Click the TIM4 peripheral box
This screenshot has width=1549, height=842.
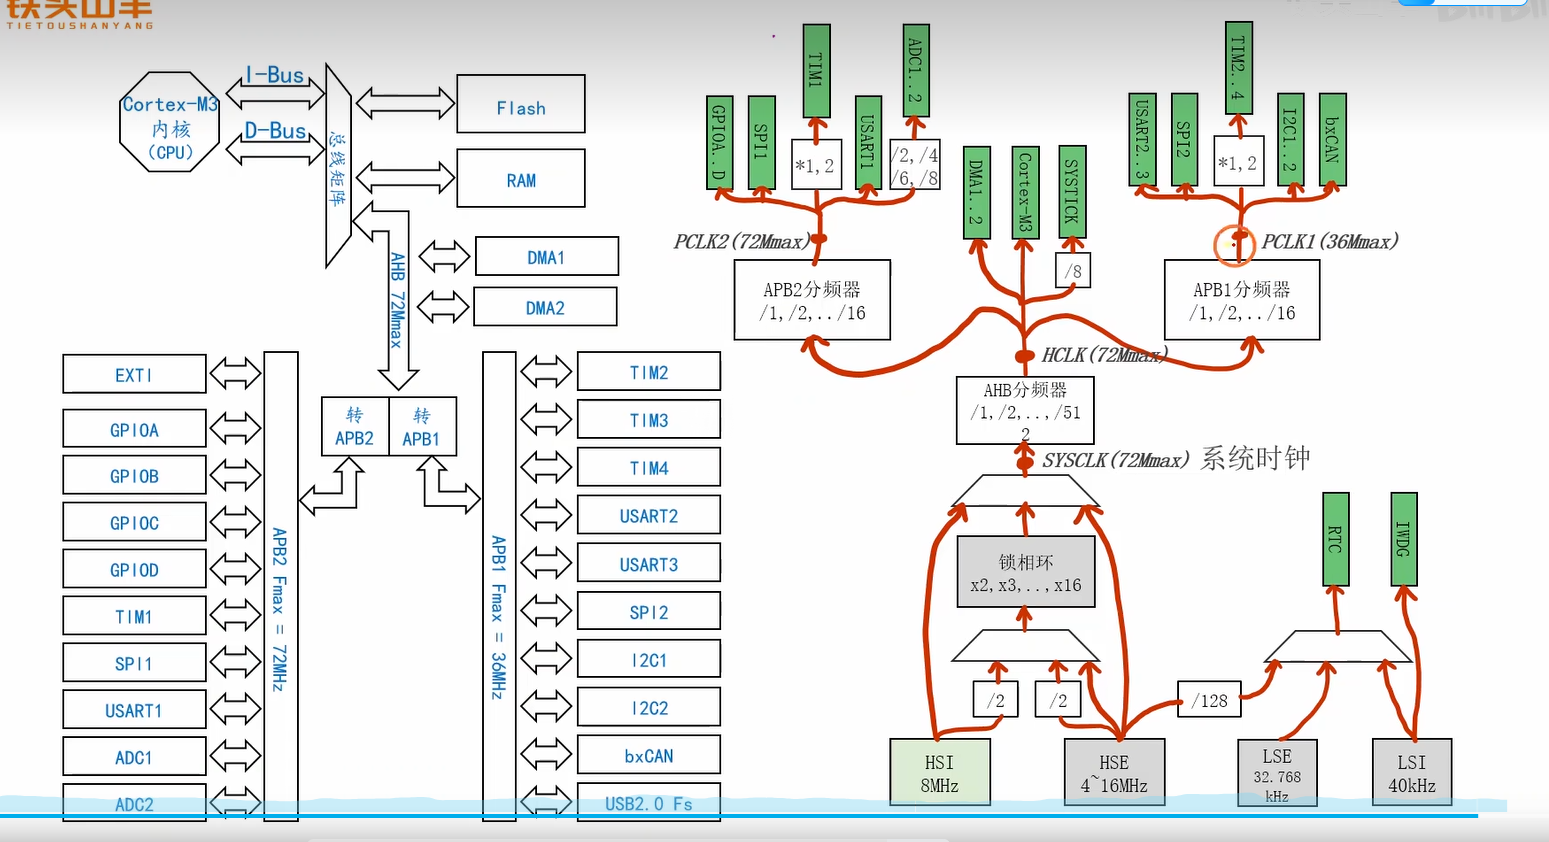coord(649,467)
